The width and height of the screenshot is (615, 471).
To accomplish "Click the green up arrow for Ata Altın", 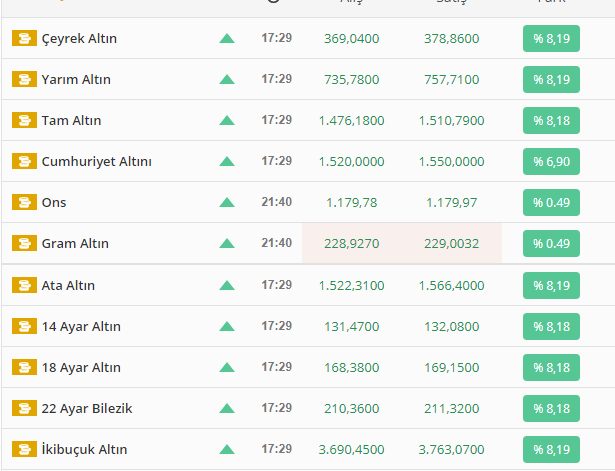I will tap(227, 285).
